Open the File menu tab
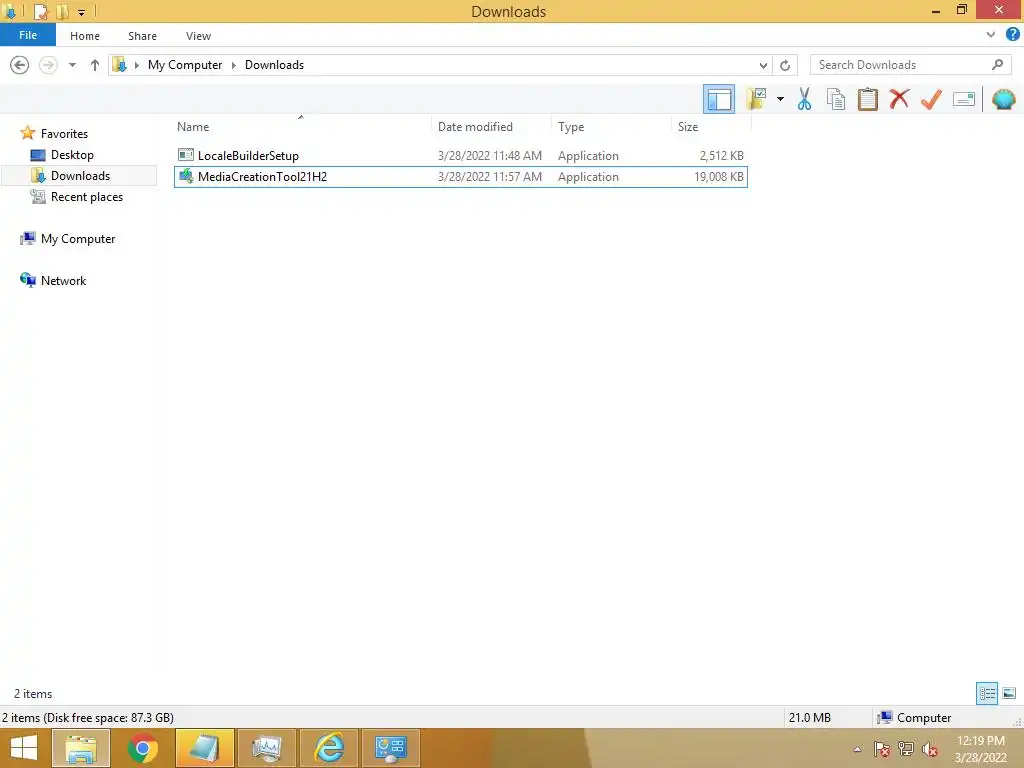Screen dimensions: 1024x768 pos(28,35)
